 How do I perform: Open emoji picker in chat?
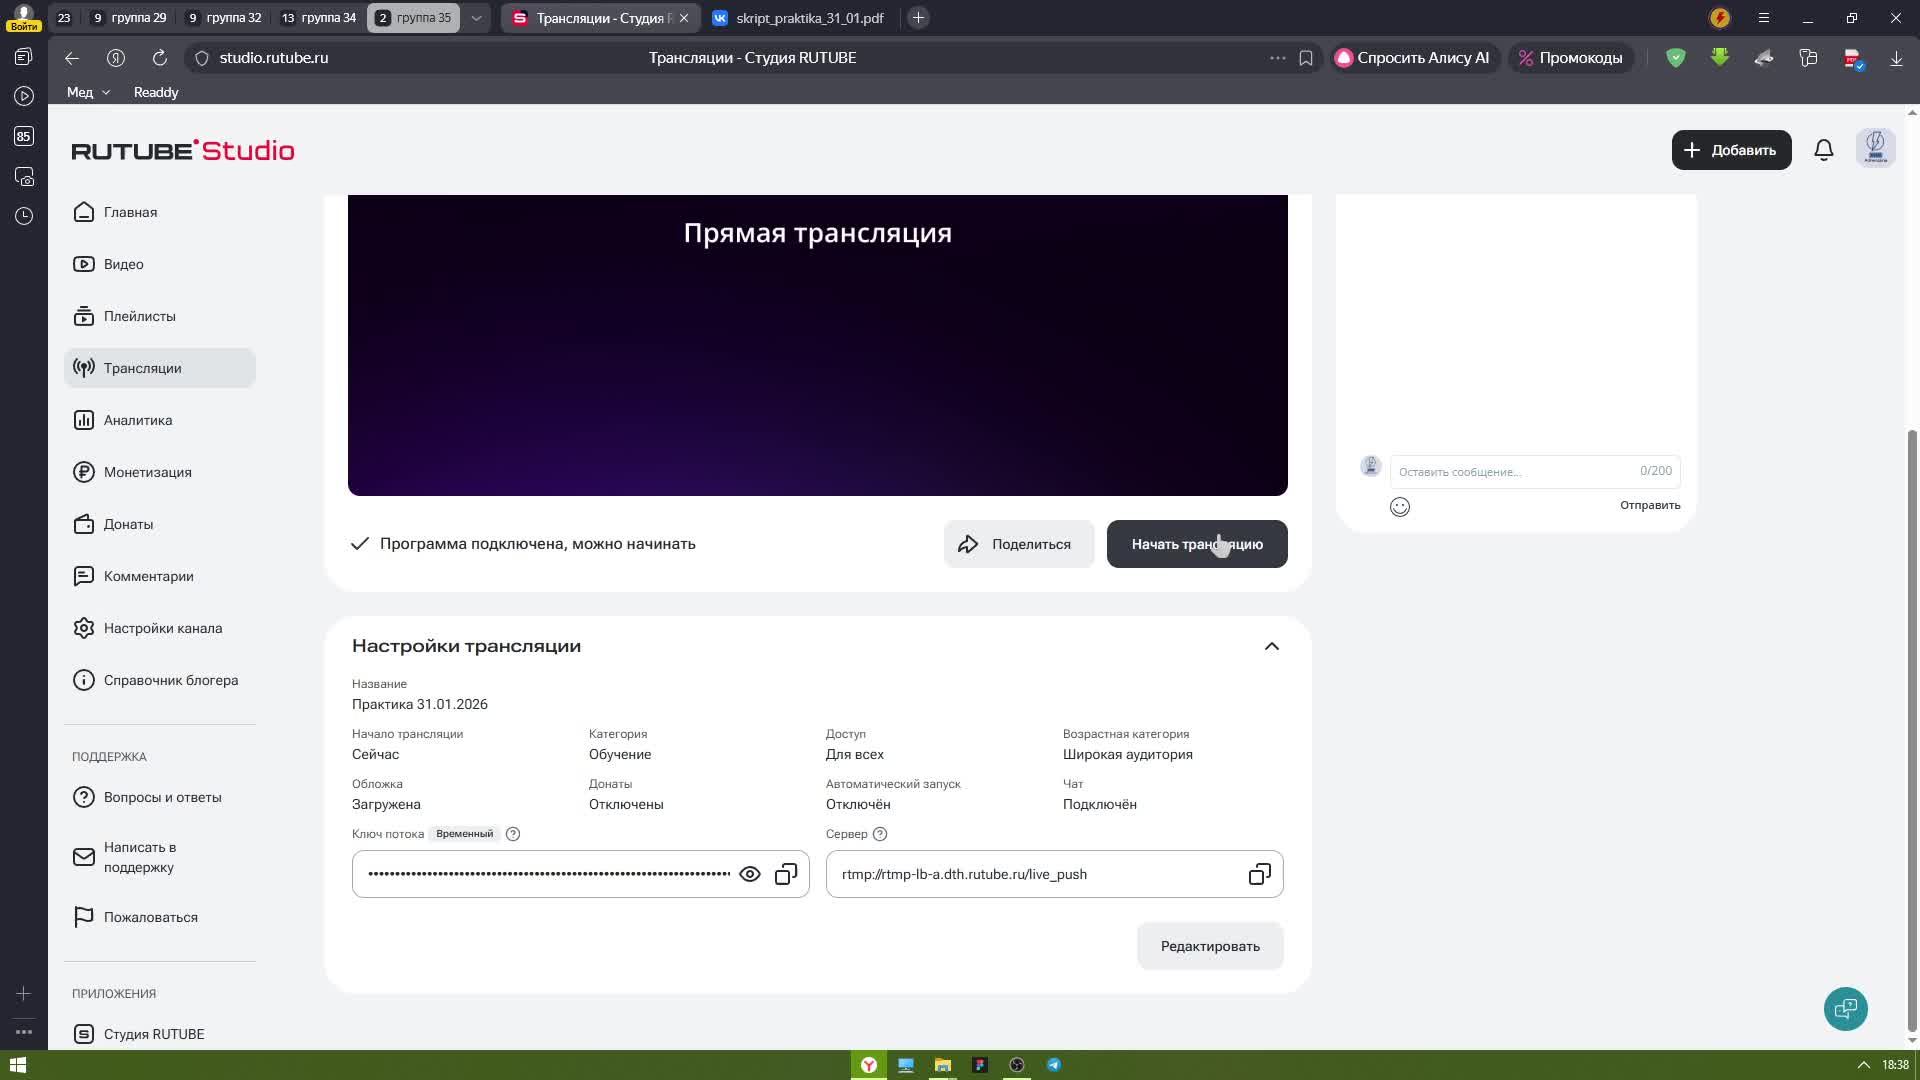[1400, 507]
